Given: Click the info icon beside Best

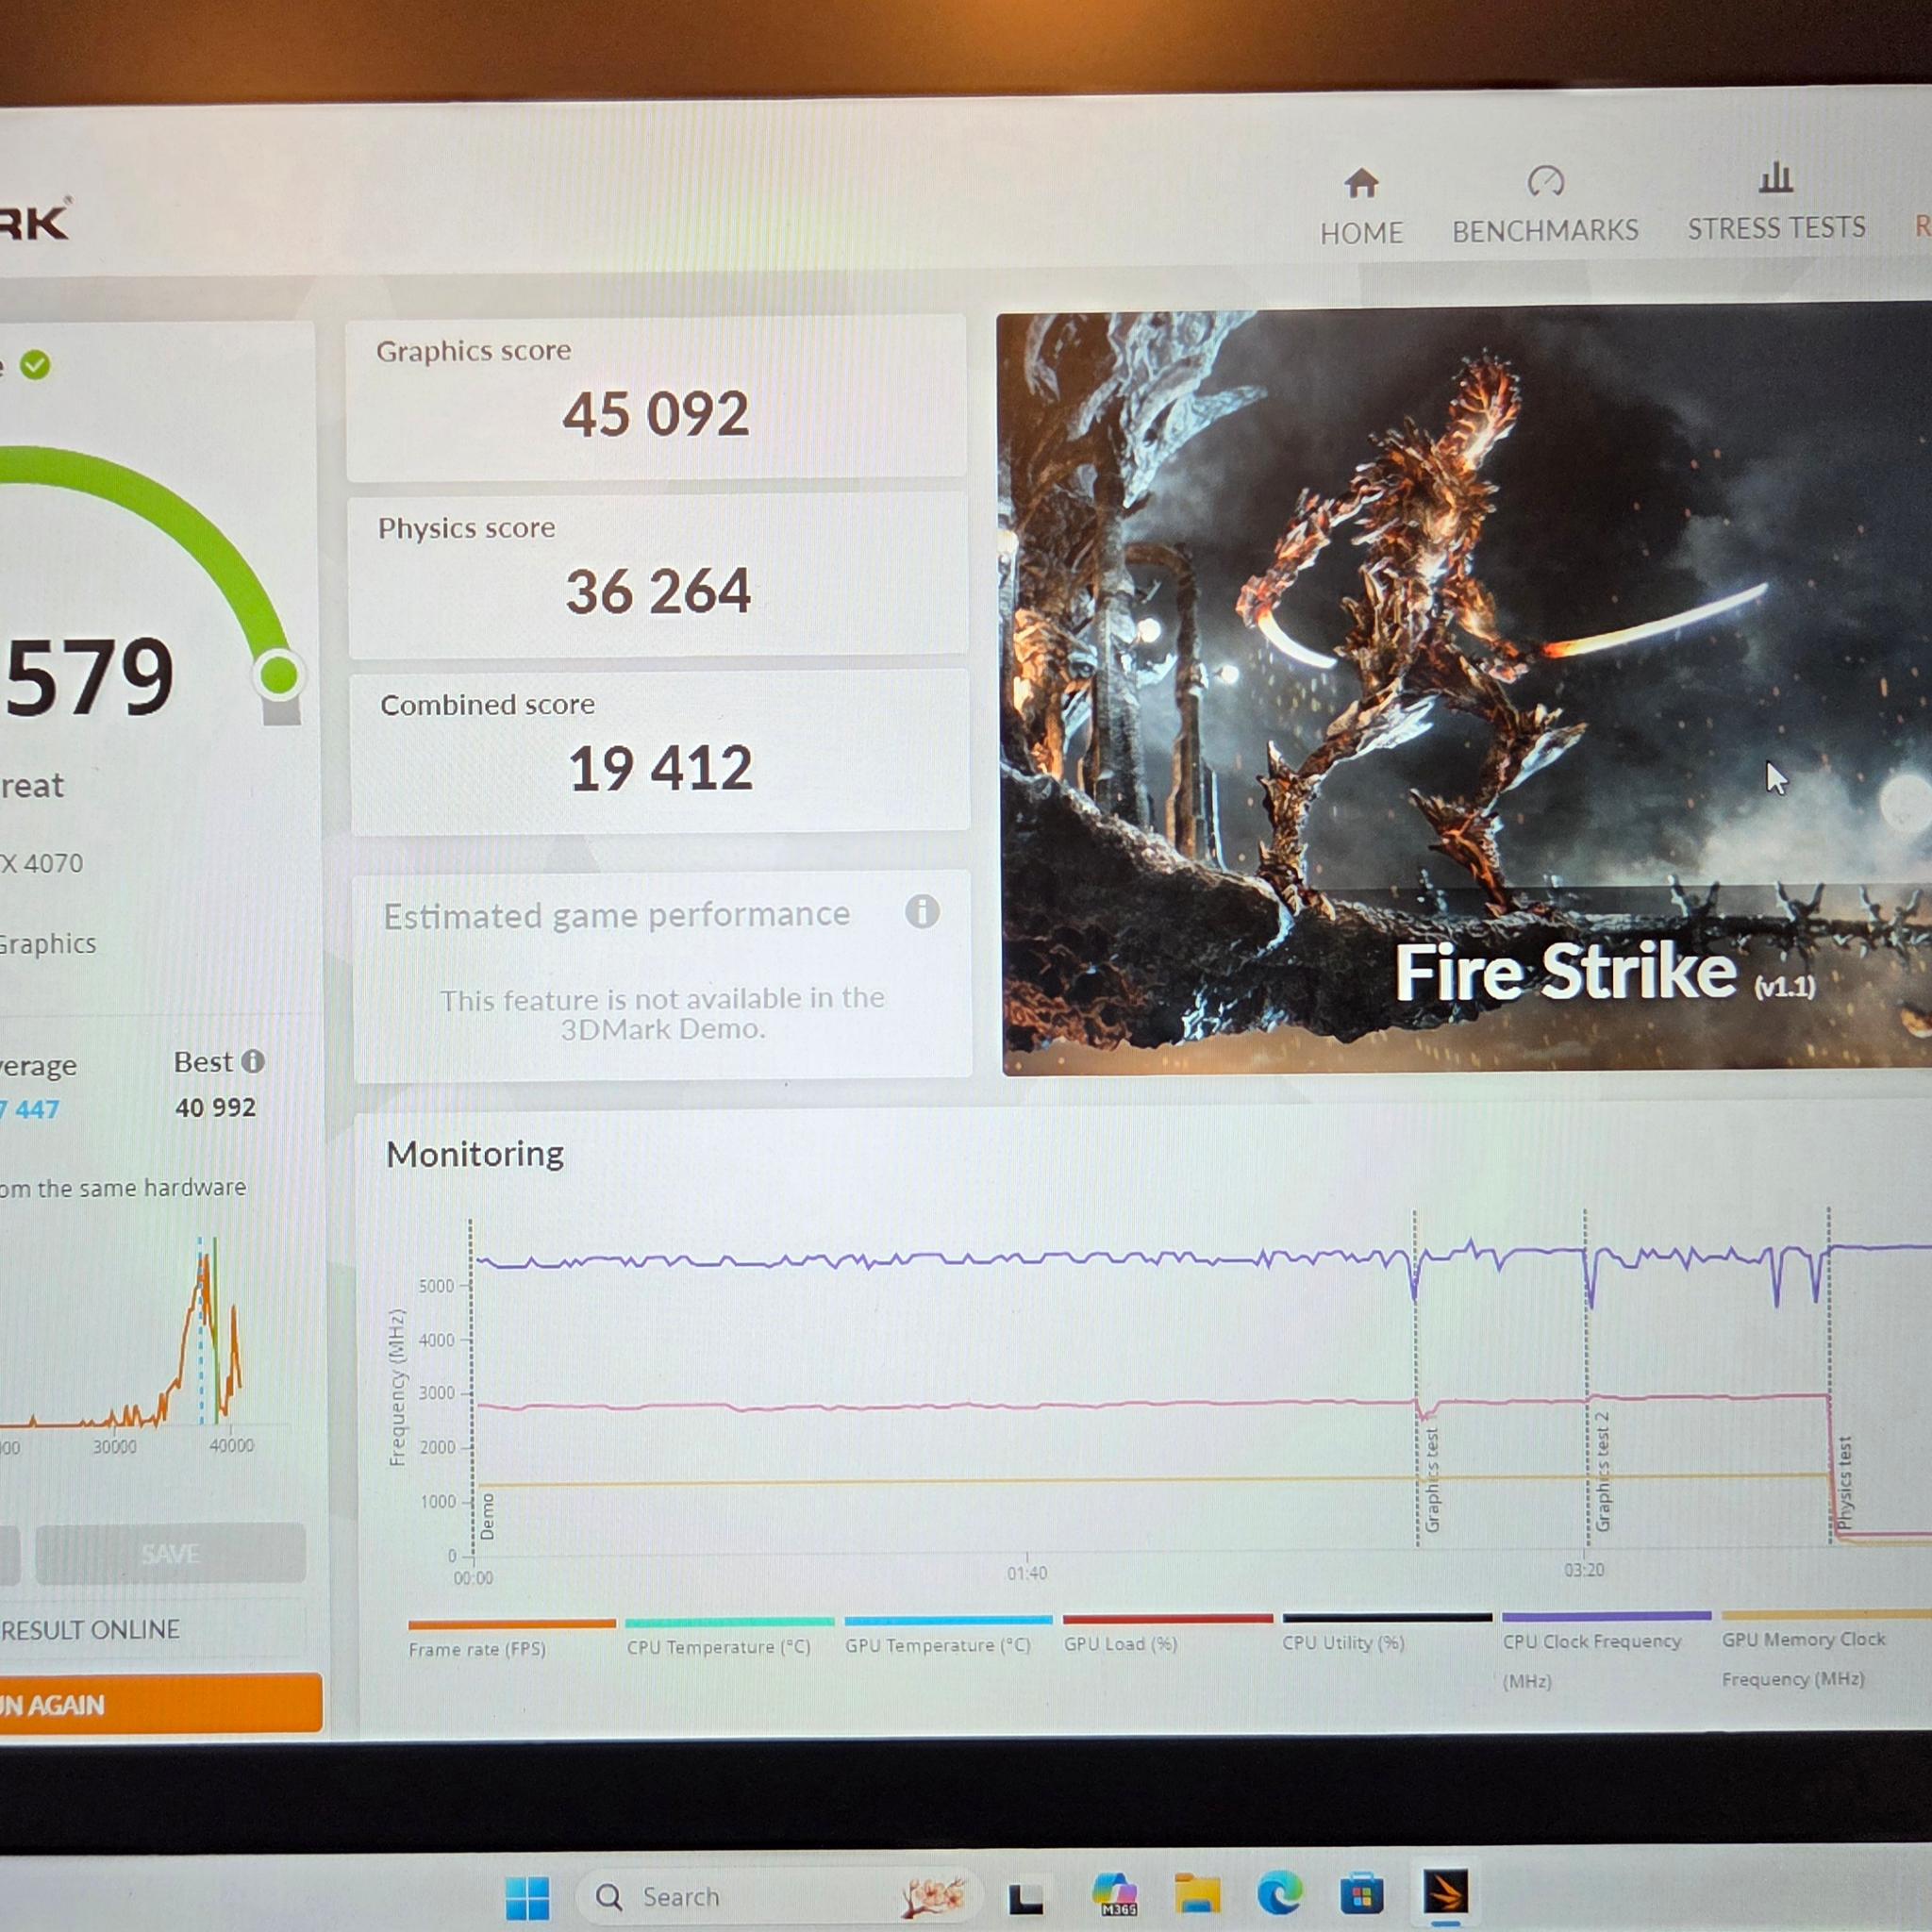Looking at the screenshot, I should [253, 1061].
